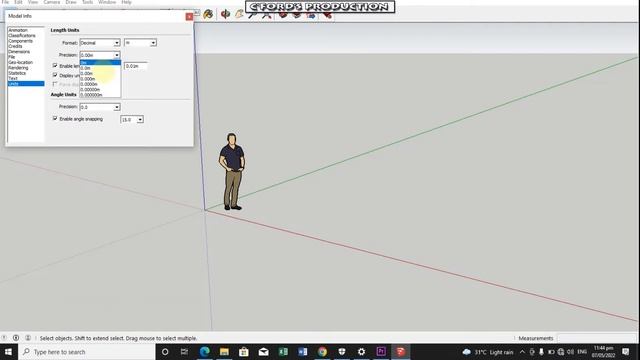Launch Microsoft Edge from taskbar
The width and height of the screenshot is (640, 360).
204,352
